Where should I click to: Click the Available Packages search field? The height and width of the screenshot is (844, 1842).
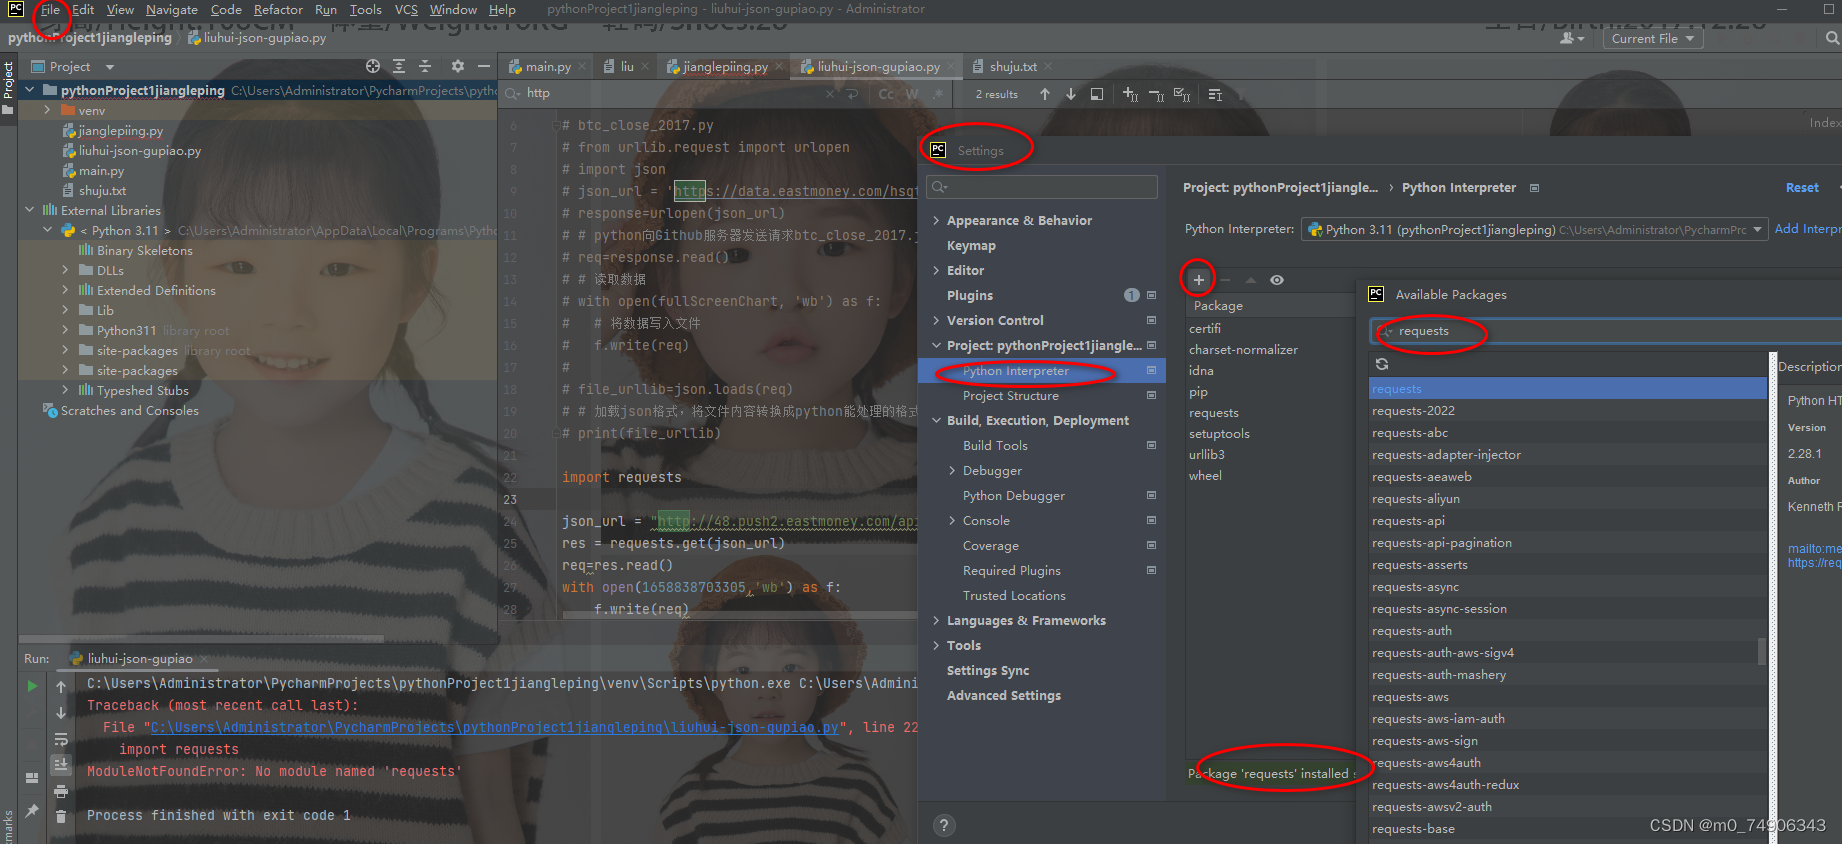click(x=1605, y=331)
